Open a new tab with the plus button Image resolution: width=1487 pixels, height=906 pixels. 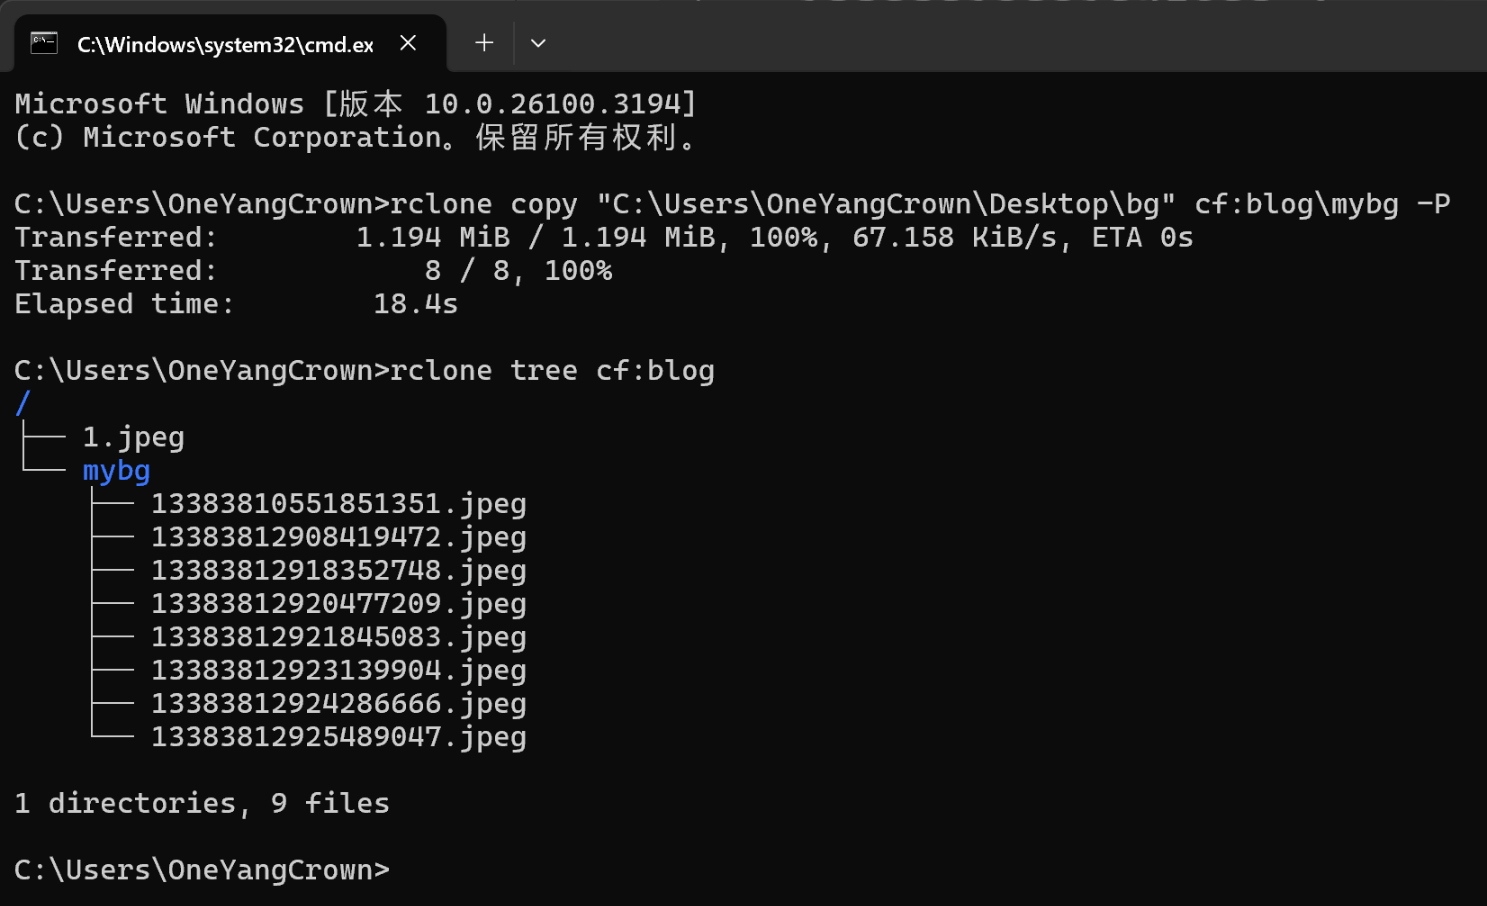pyautogui.click(x=484, y=43)
